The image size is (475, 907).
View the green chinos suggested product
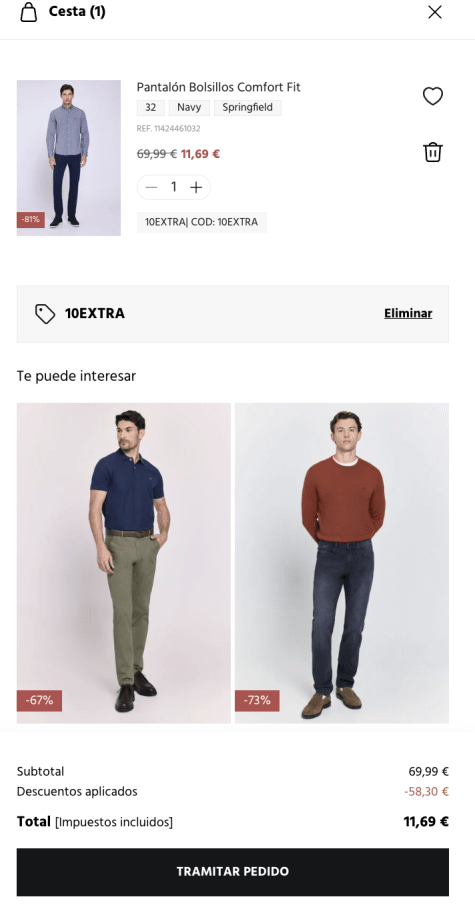124,563
